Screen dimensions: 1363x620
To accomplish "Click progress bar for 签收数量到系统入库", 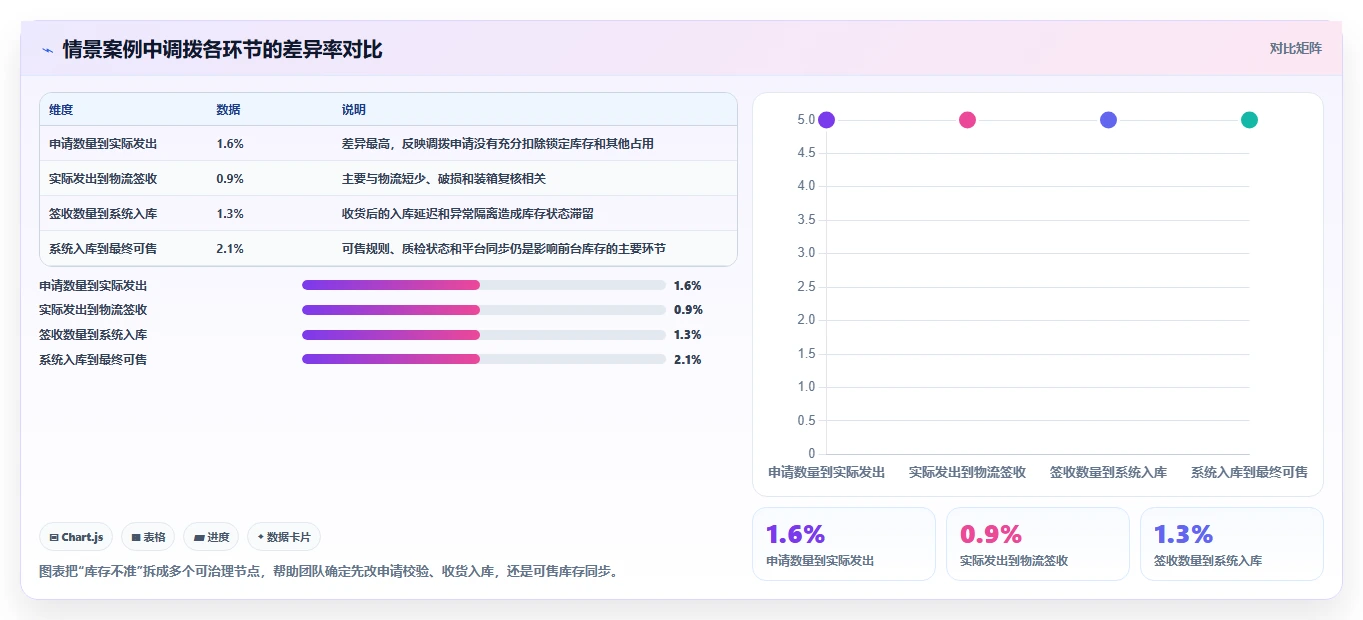I will click(x=484, y=335).
